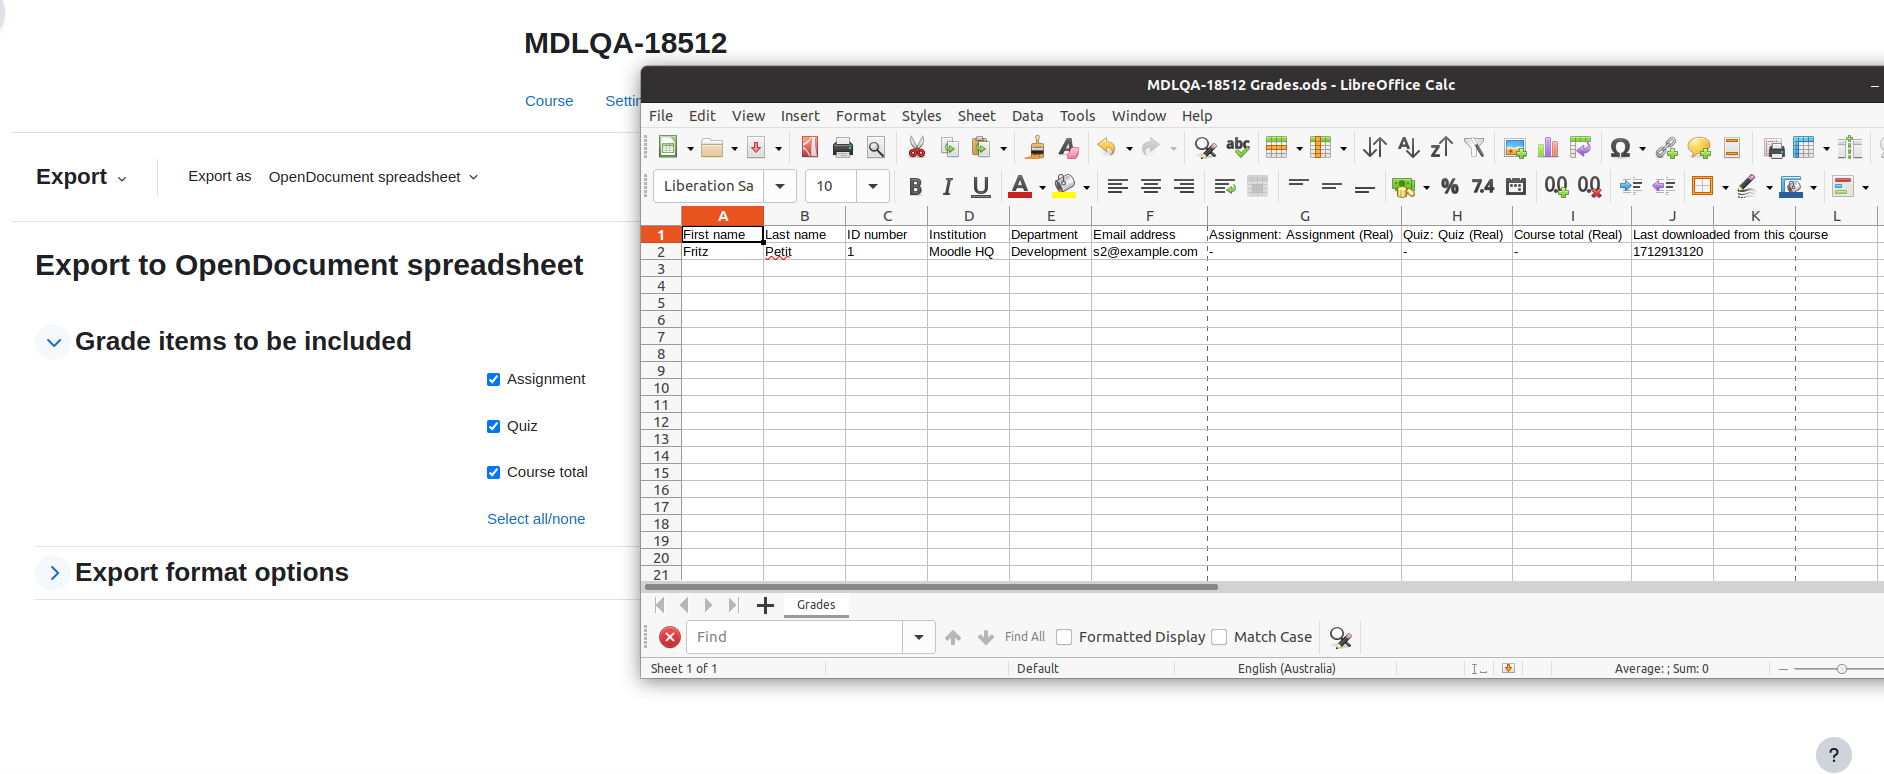
Task: Enable the Formatted Display checkbox
Action: coord(1064,637)
